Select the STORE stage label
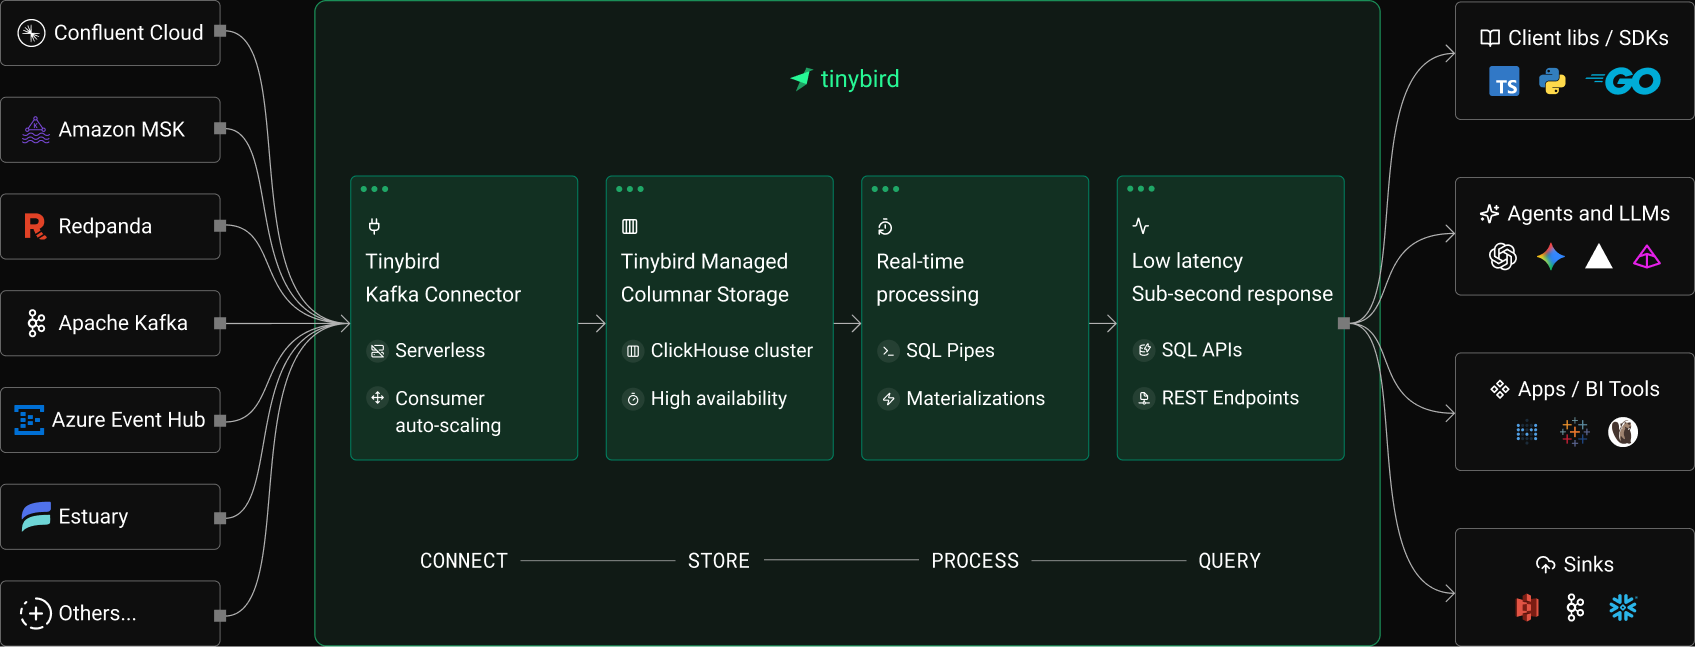 point(719,561)
